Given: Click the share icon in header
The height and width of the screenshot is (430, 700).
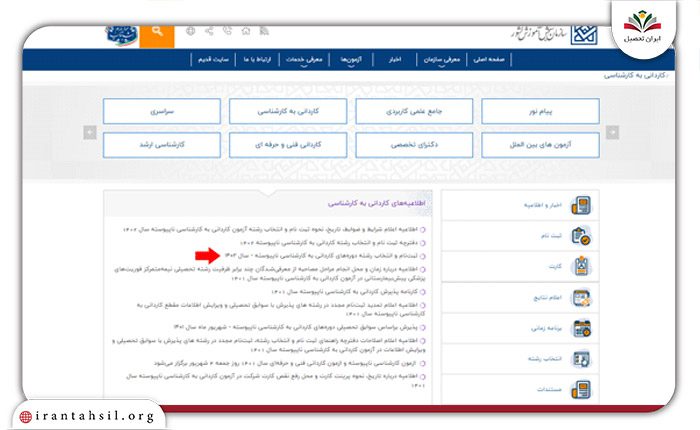Looking at the screenshot, I should pyautogui.click(x=209, y=31).
